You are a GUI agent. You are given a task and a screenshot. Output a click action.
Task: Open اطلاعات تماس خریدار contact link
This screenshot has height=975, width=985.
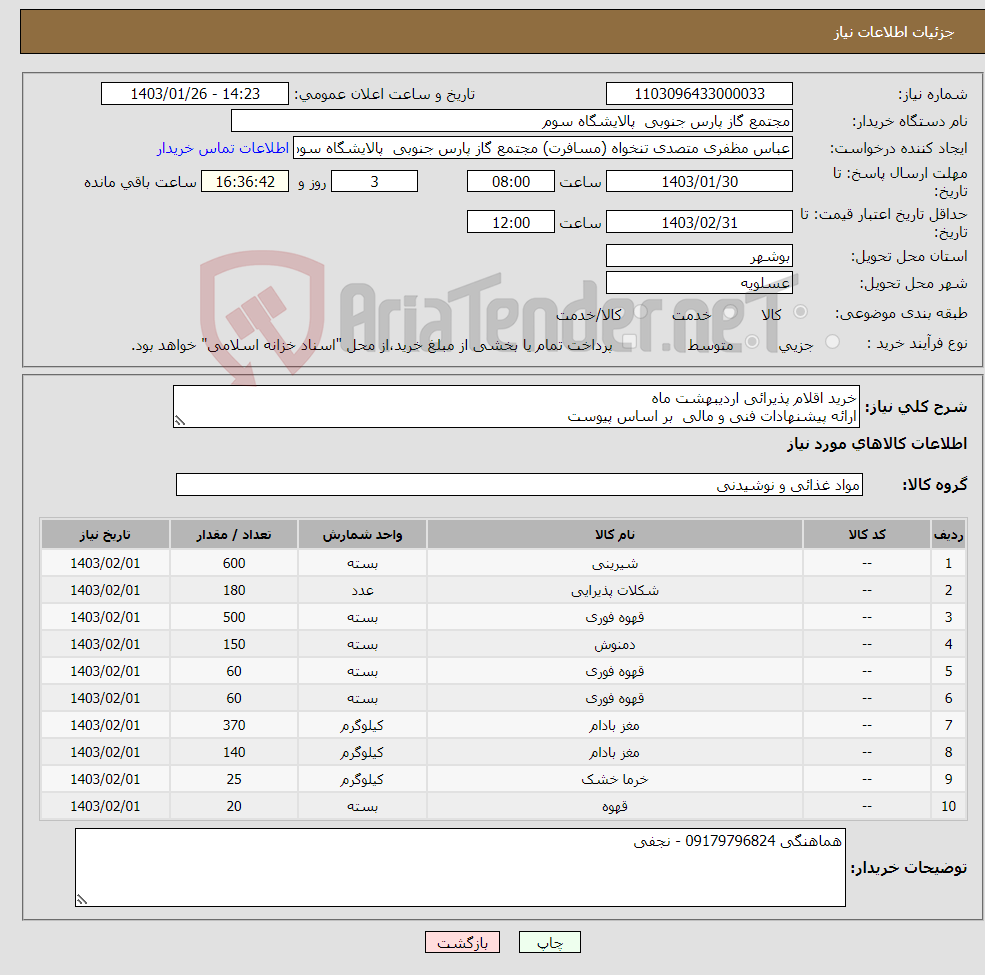[223, 148]
